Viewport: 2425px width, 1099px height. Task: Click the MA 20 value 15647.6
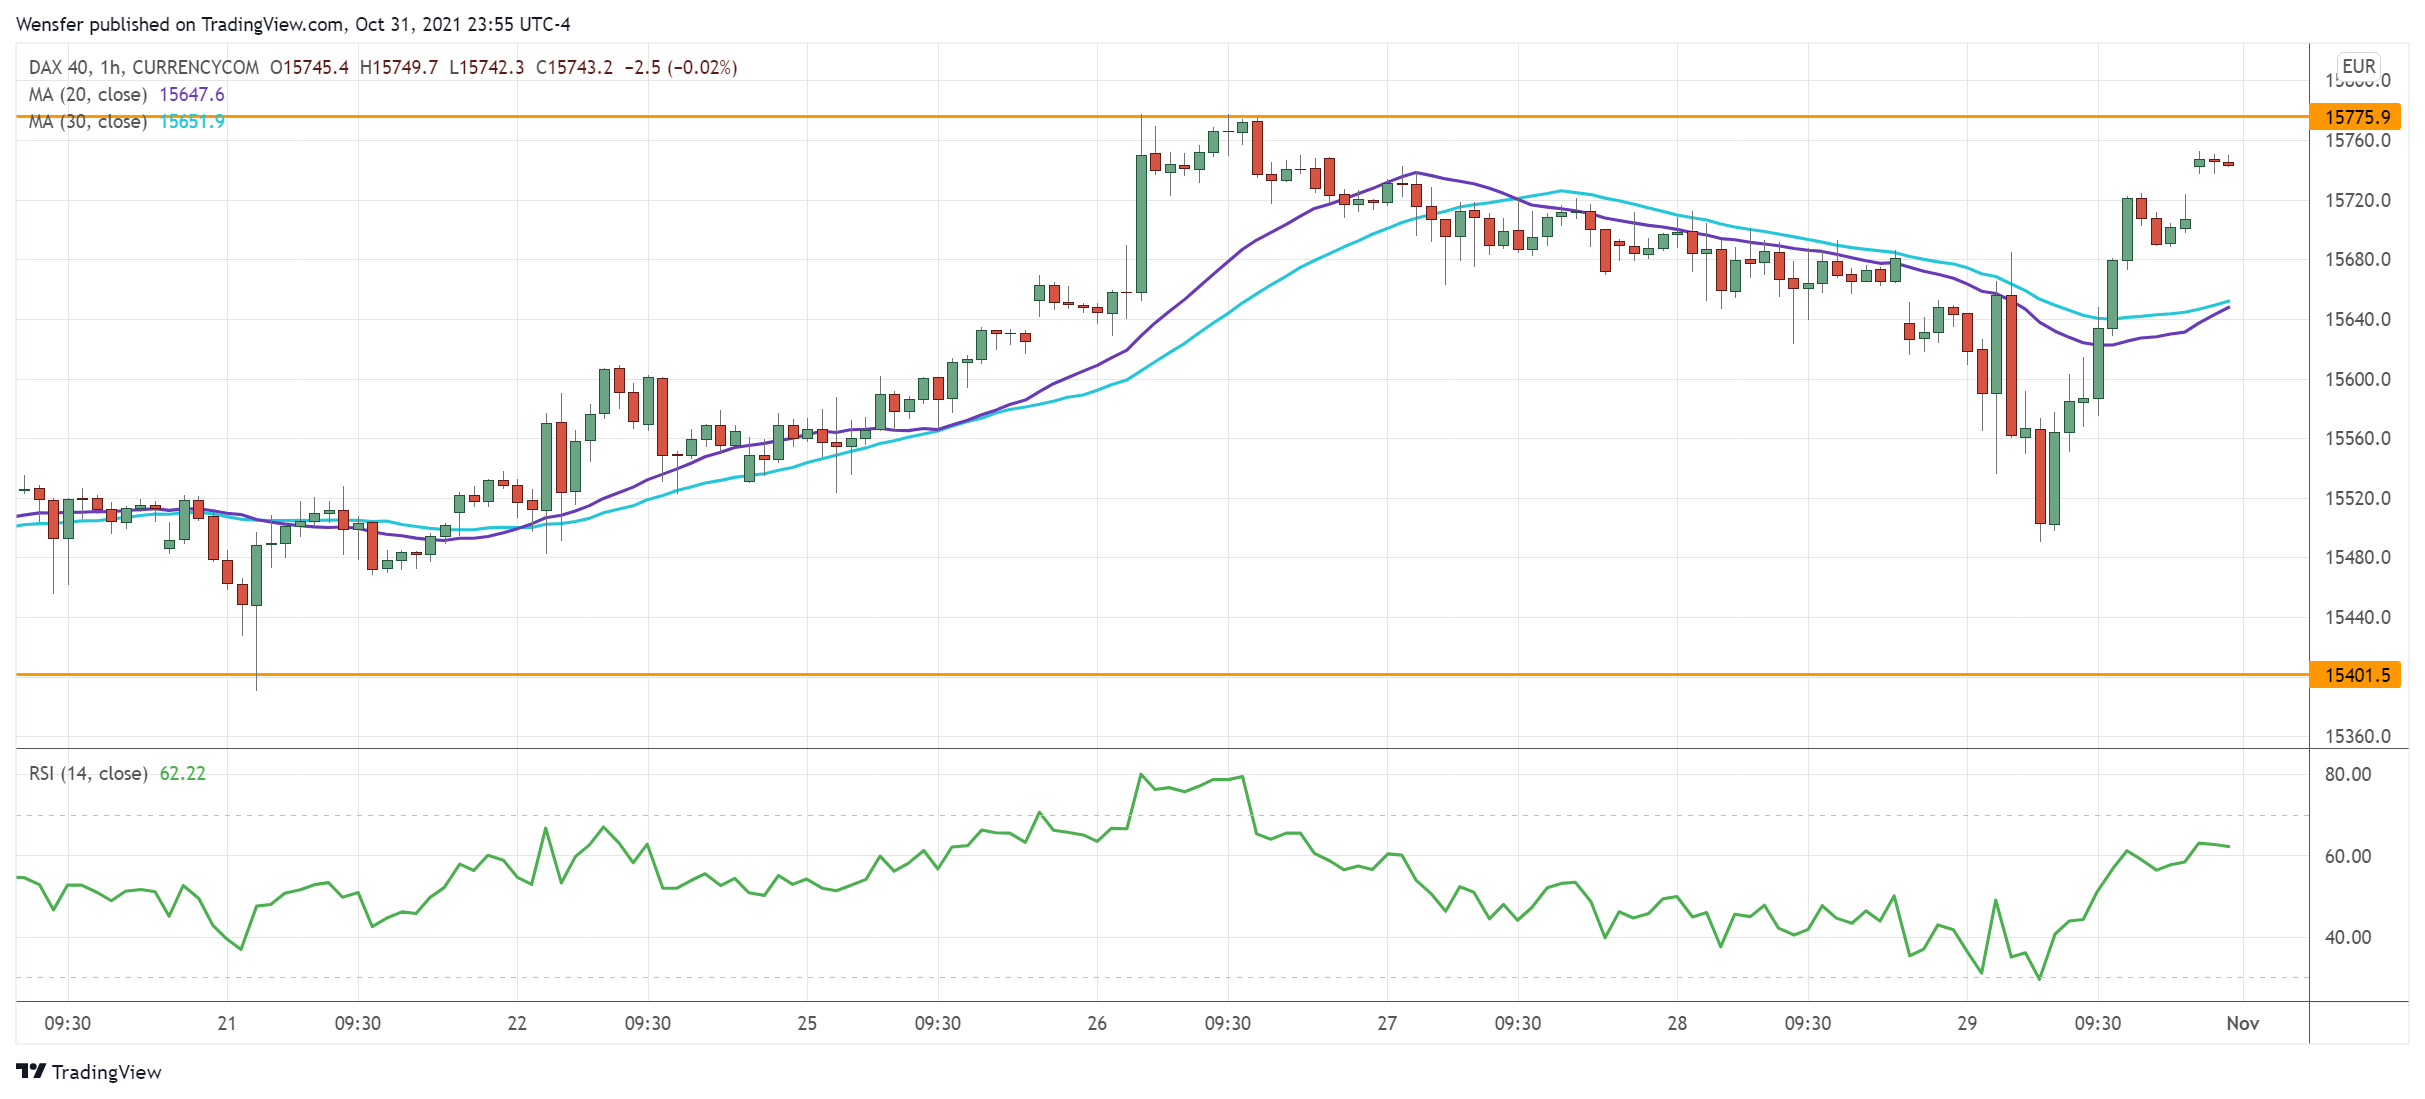[192, 94]
